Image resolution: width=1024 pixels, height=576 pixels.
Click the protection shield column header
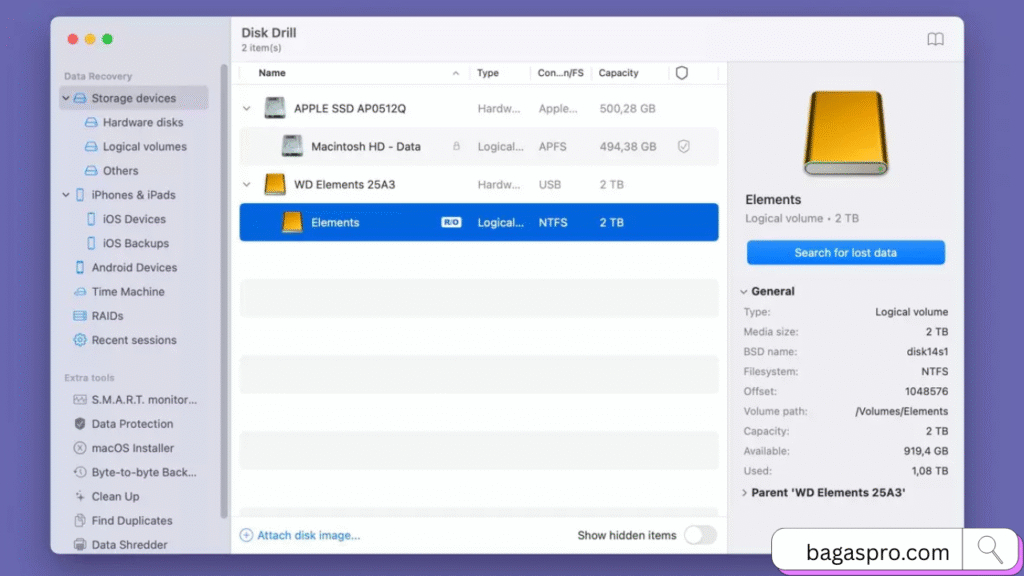click(x=682, y=73)
